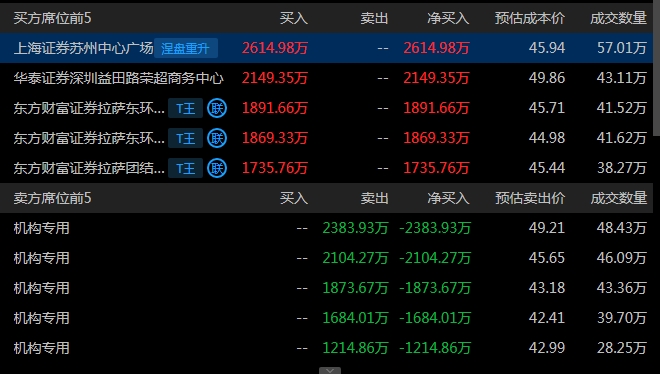Viewport: 660px width, 374px height.
Task: Click the volume value 39.70万
Action: pos(622,318)
